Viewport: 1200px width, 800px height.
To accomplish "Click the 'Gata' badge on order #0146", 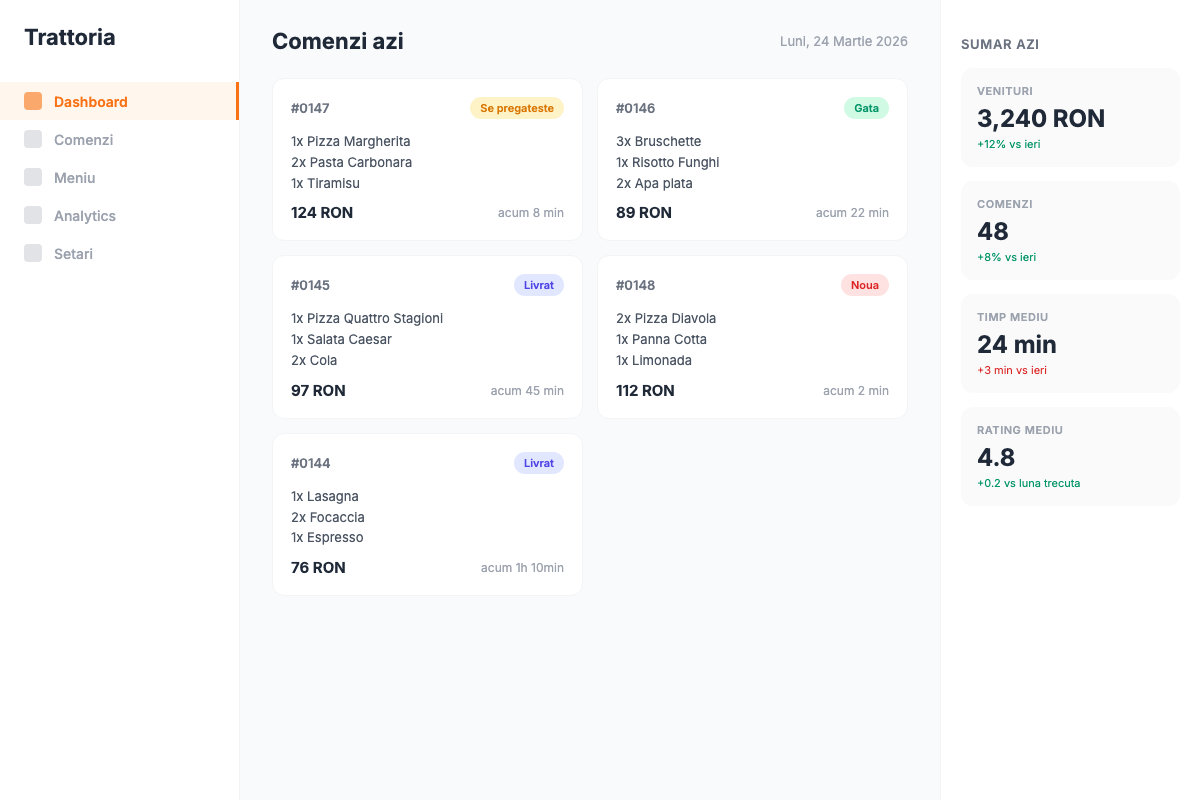I will (866, 108).
